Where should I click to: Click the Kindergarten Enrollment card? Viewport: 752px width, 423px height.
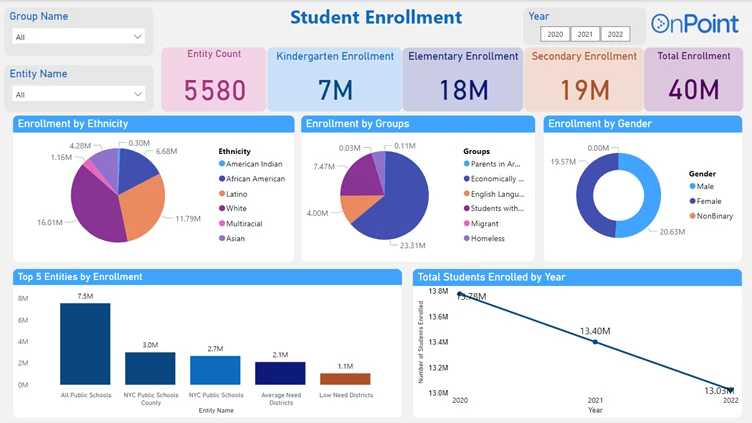(335, 80)
